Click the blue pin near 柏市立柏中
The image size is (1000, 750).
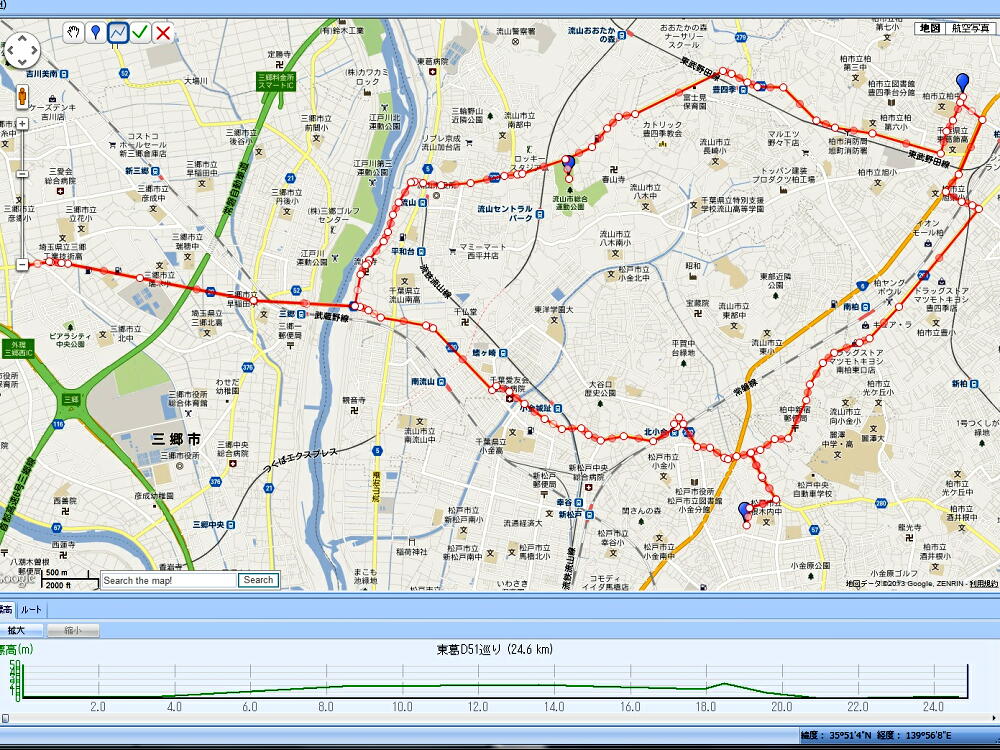962,83
